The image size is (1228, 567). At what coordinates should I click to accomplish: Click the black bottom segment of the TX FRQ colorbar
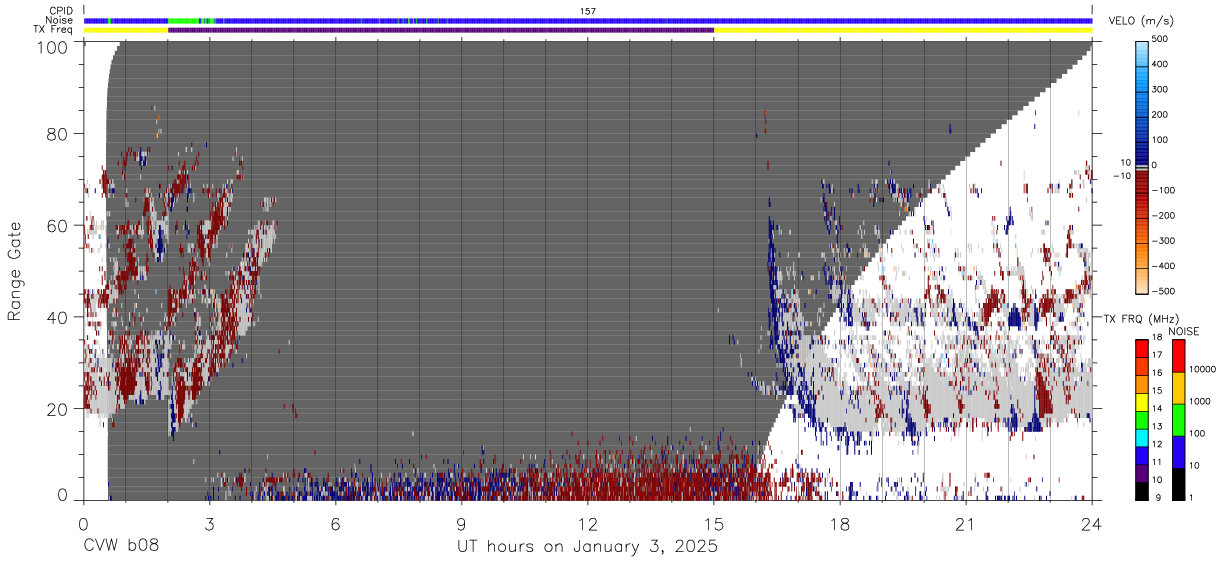1142,492
